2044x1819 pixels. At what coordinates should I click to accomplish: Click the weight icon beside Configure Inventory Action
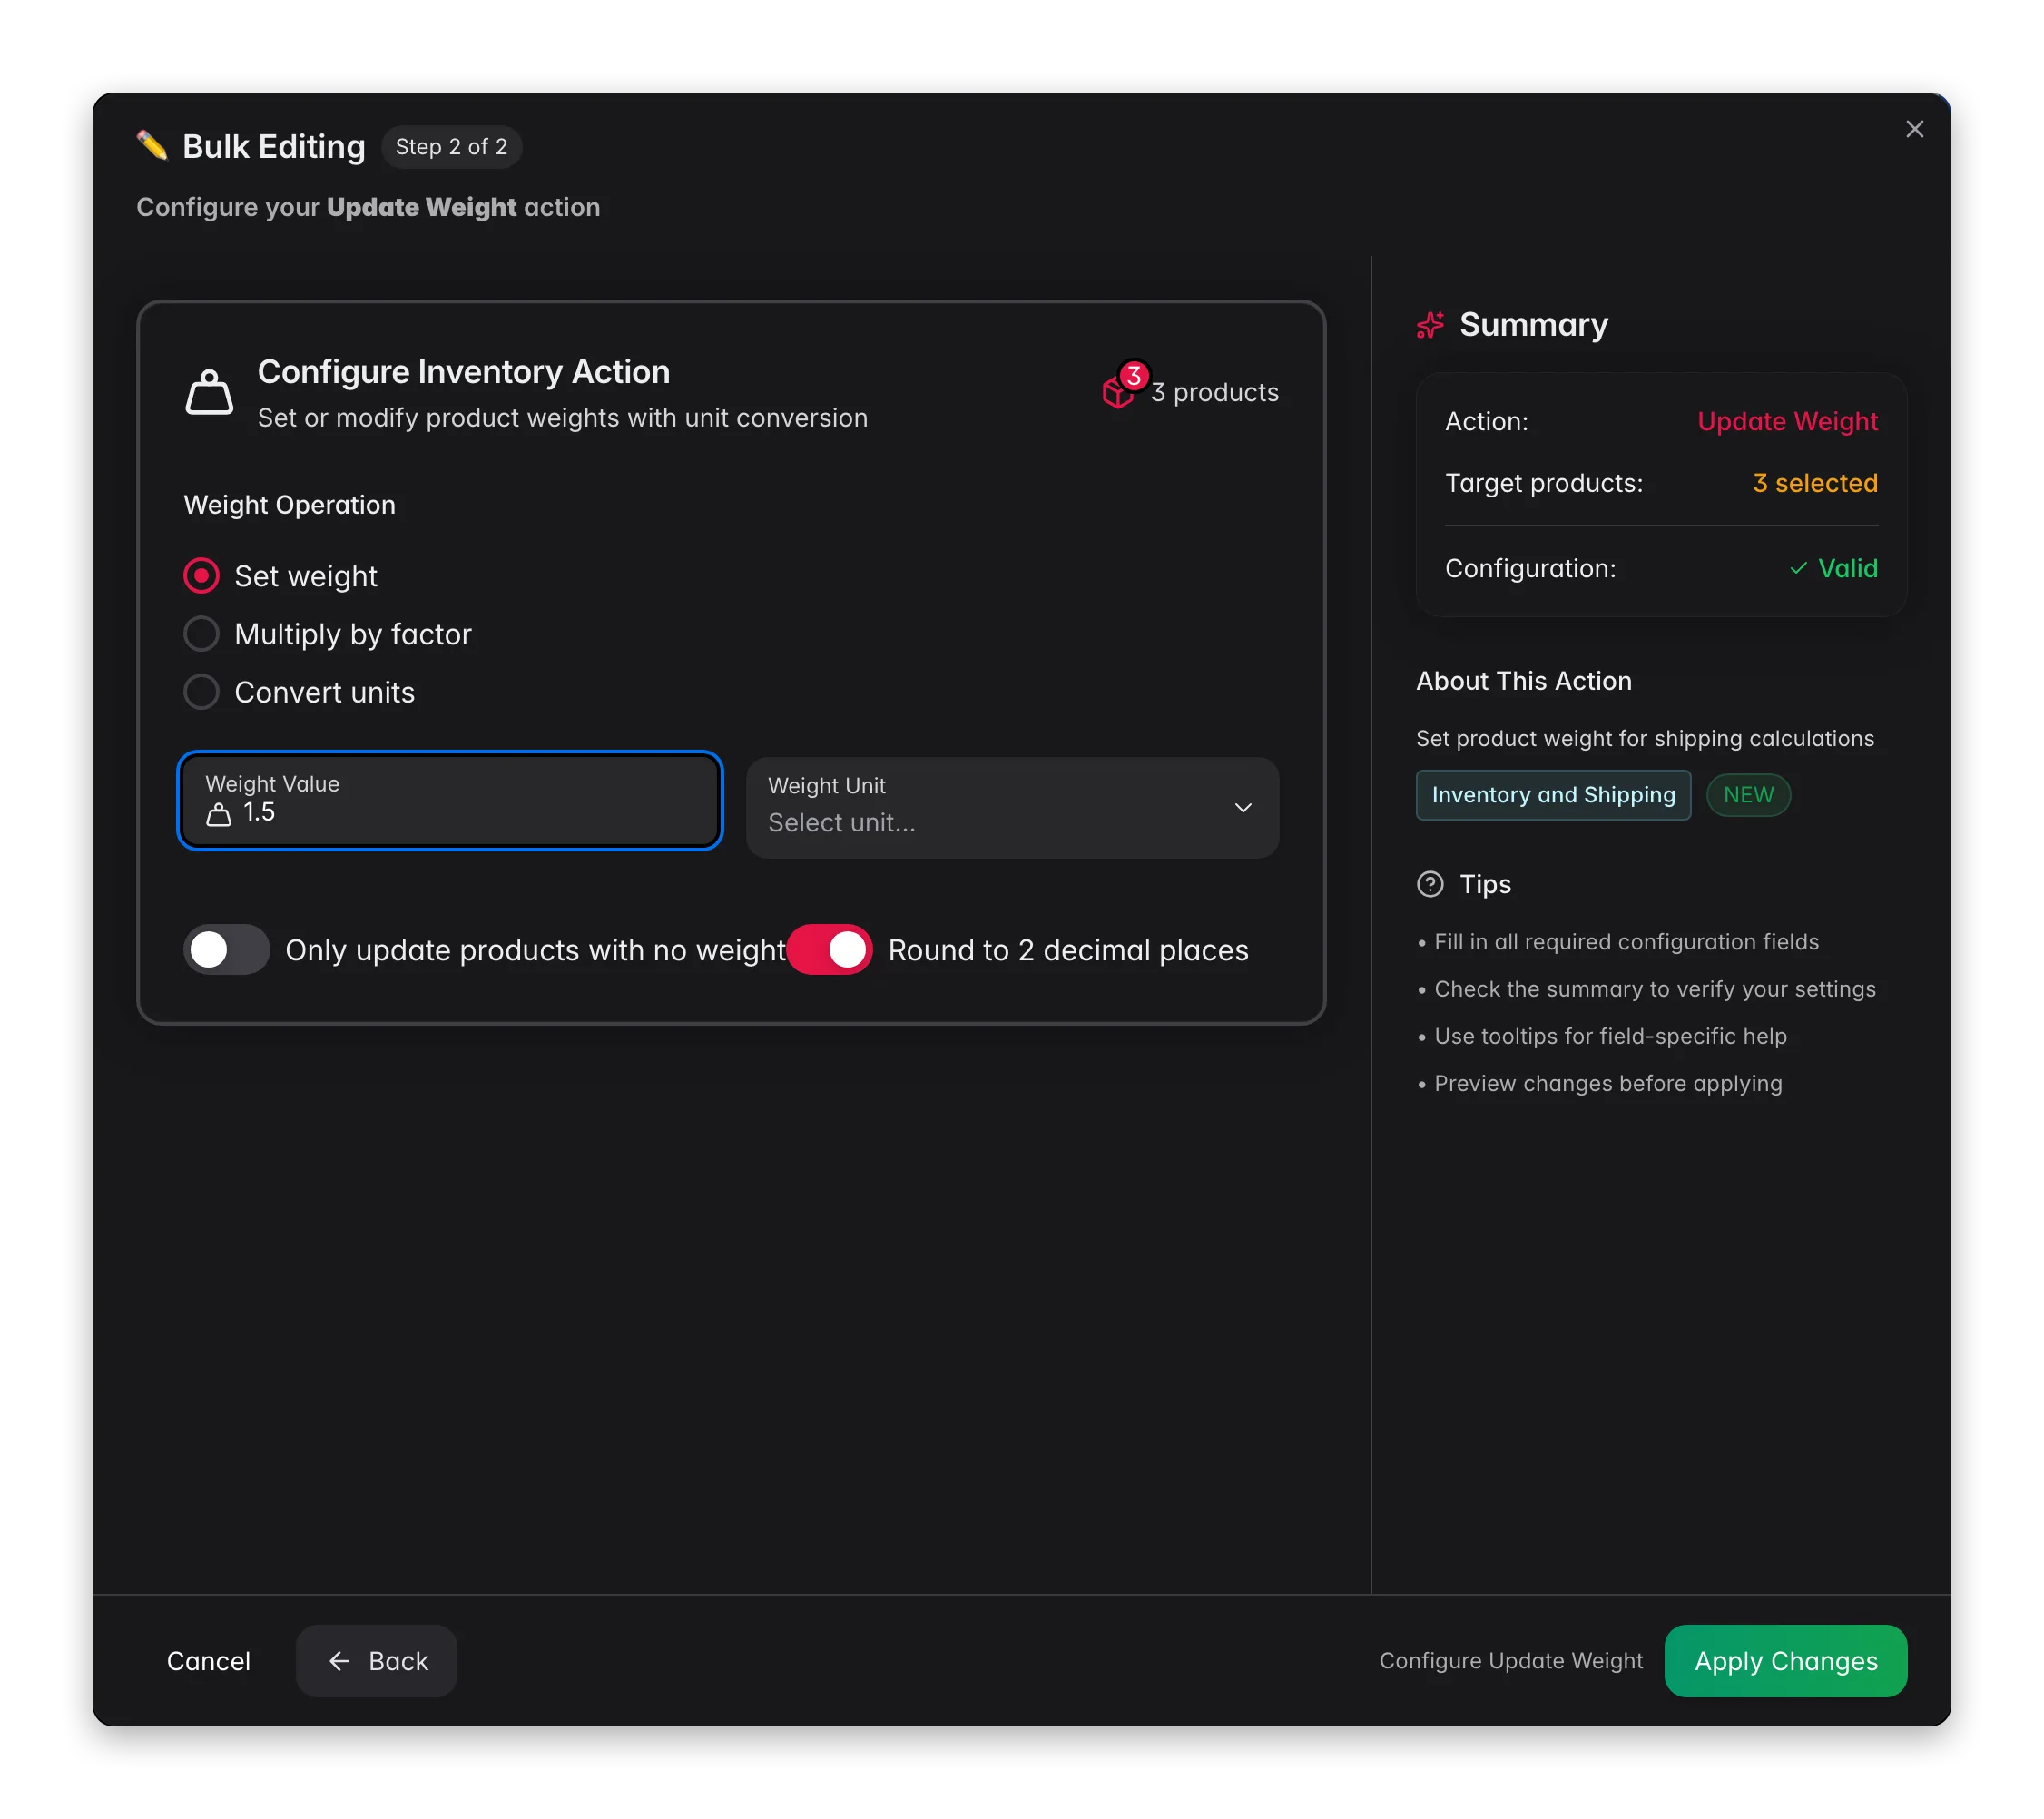tap(209, 391)
